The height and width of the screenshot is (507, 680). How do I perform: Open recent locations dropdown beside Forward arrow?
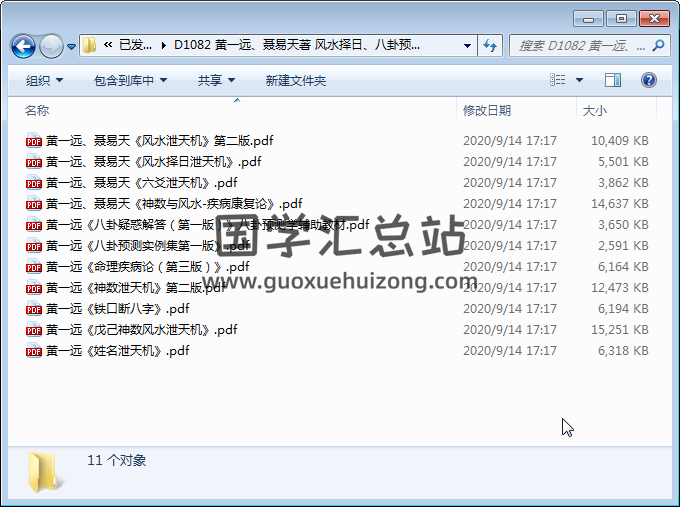coord(72,46)
